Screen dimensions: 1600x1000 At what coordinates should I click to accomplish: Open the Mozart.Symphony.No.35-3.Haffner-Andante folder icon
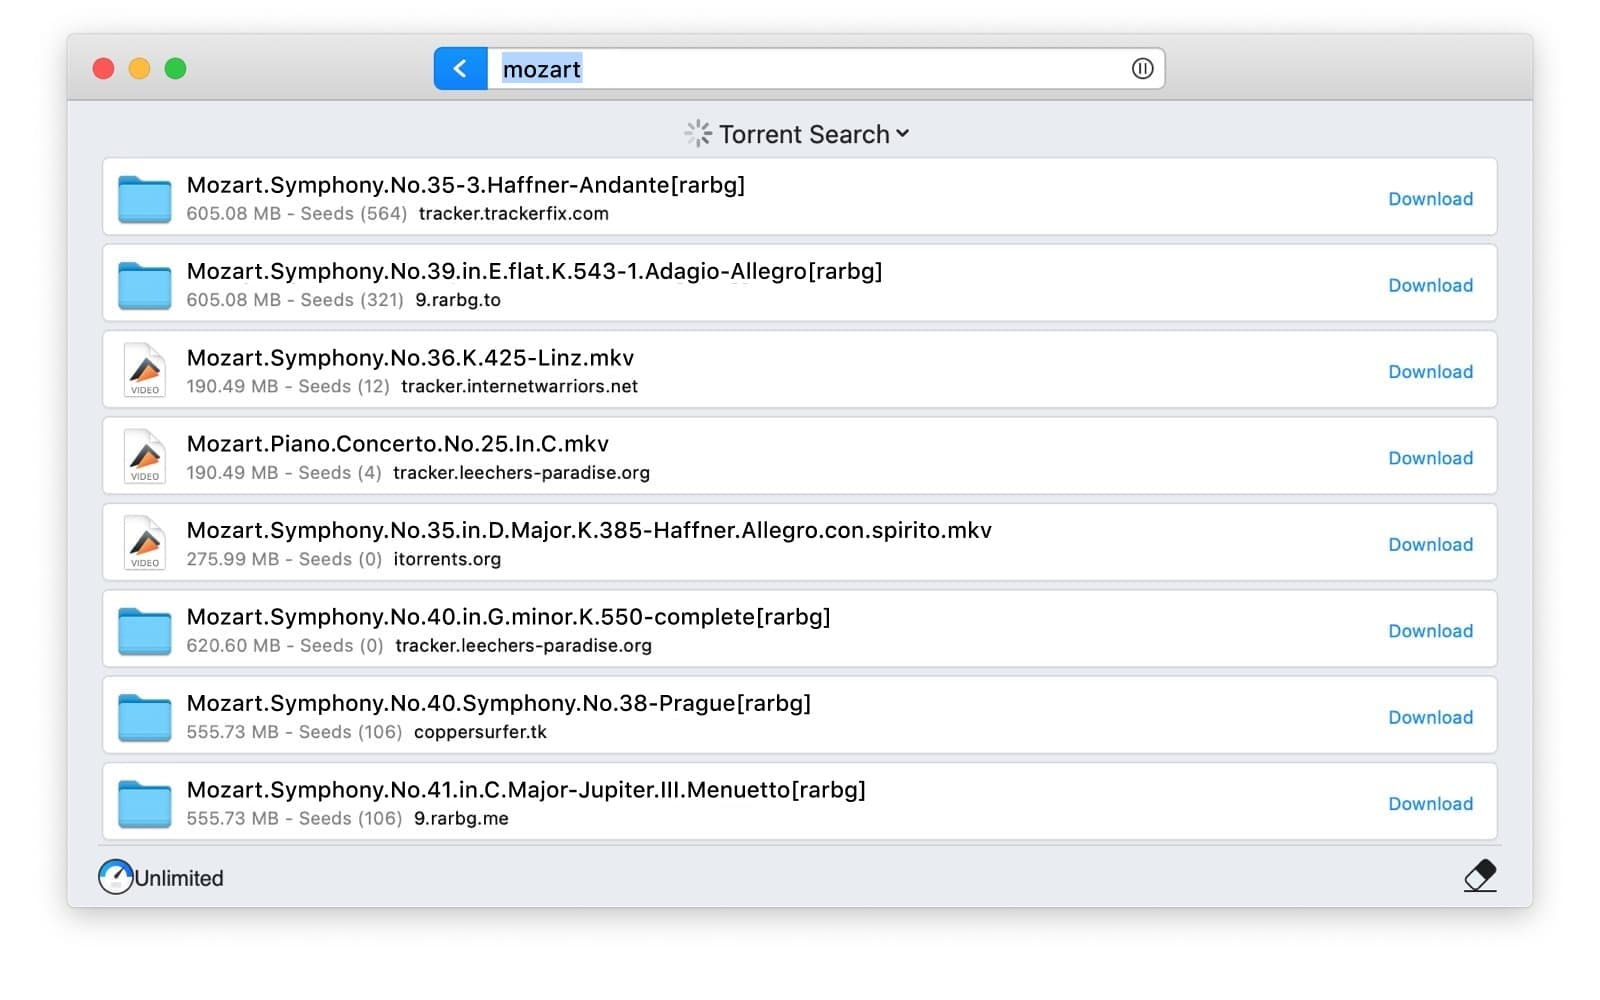point(144,198)
